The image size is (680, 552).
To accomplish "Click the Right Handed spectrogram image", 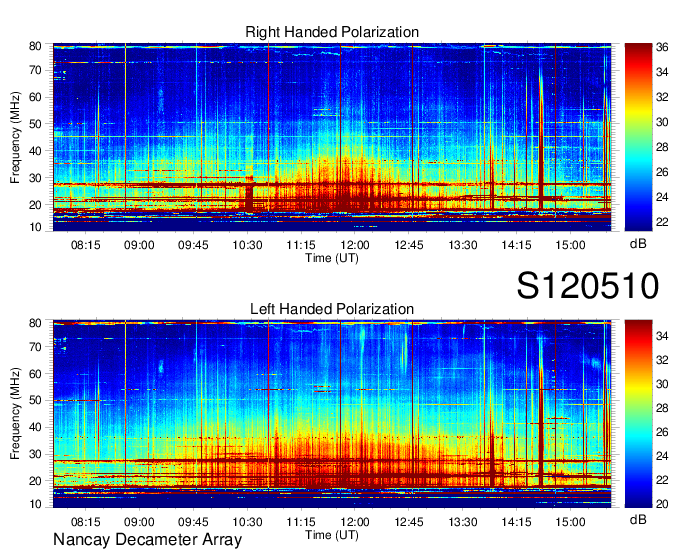I will coord(332,137).
